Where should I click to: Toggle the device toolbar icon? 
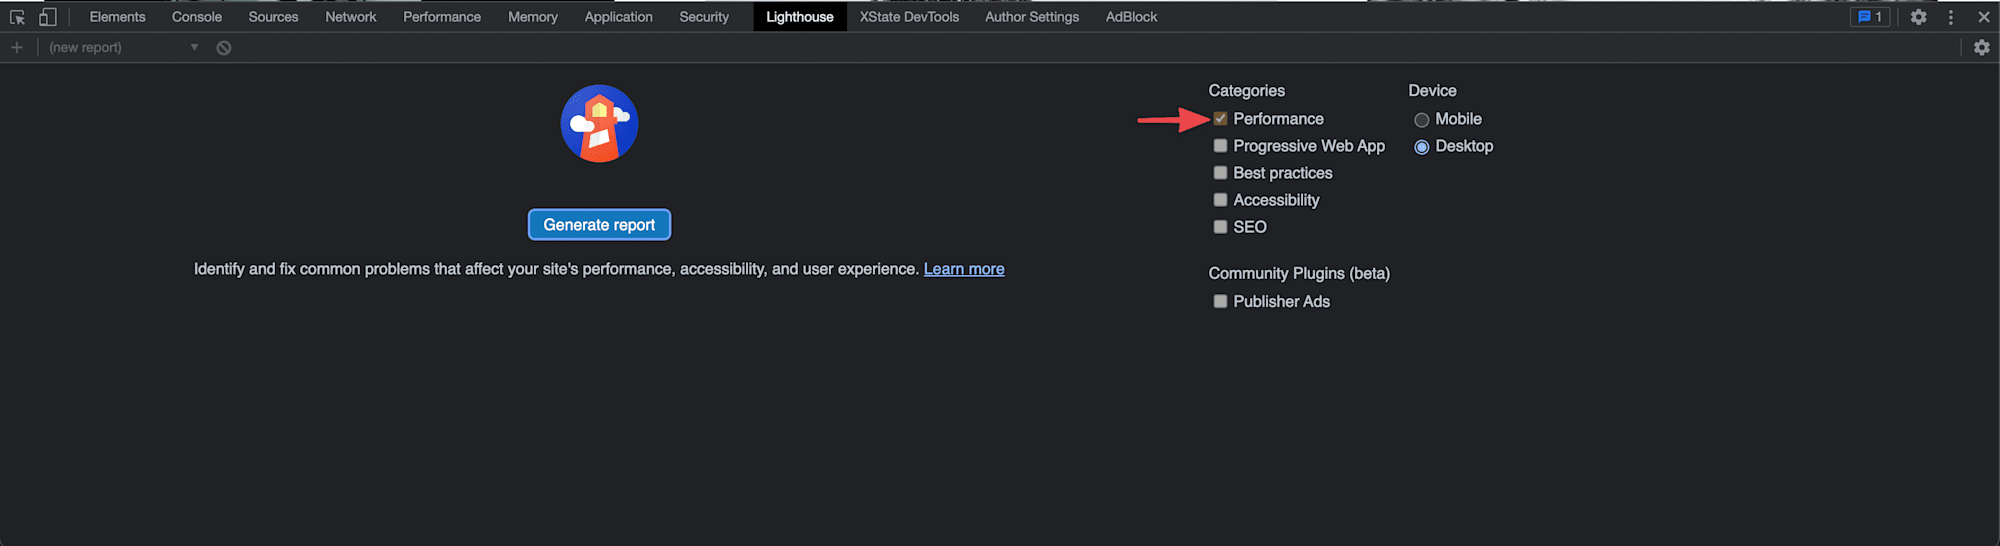click(x=47, y=17)
